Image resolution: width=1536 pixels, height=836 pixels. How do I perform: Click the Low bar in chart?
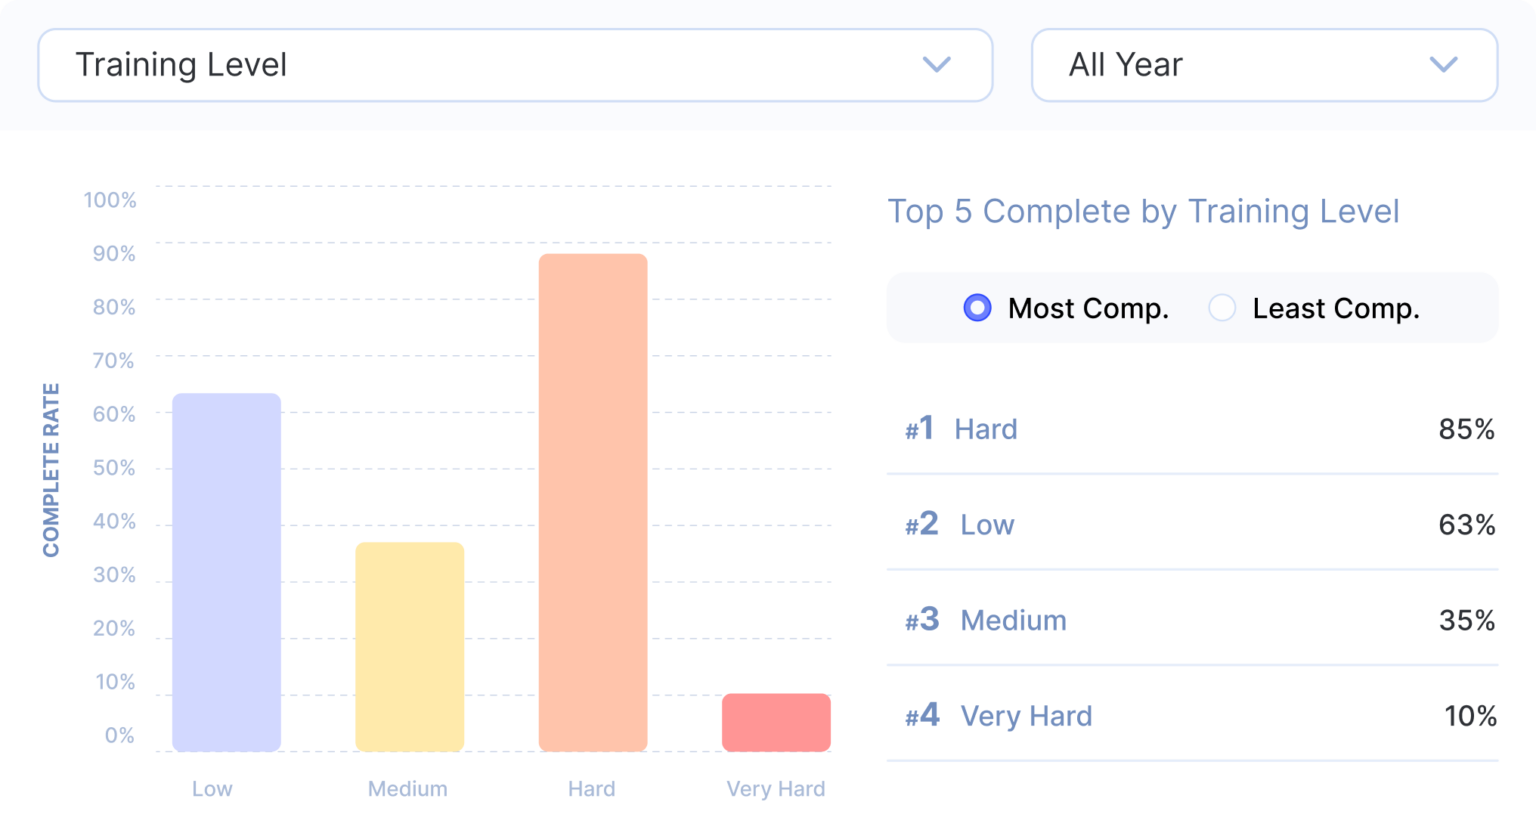(227, 572)
